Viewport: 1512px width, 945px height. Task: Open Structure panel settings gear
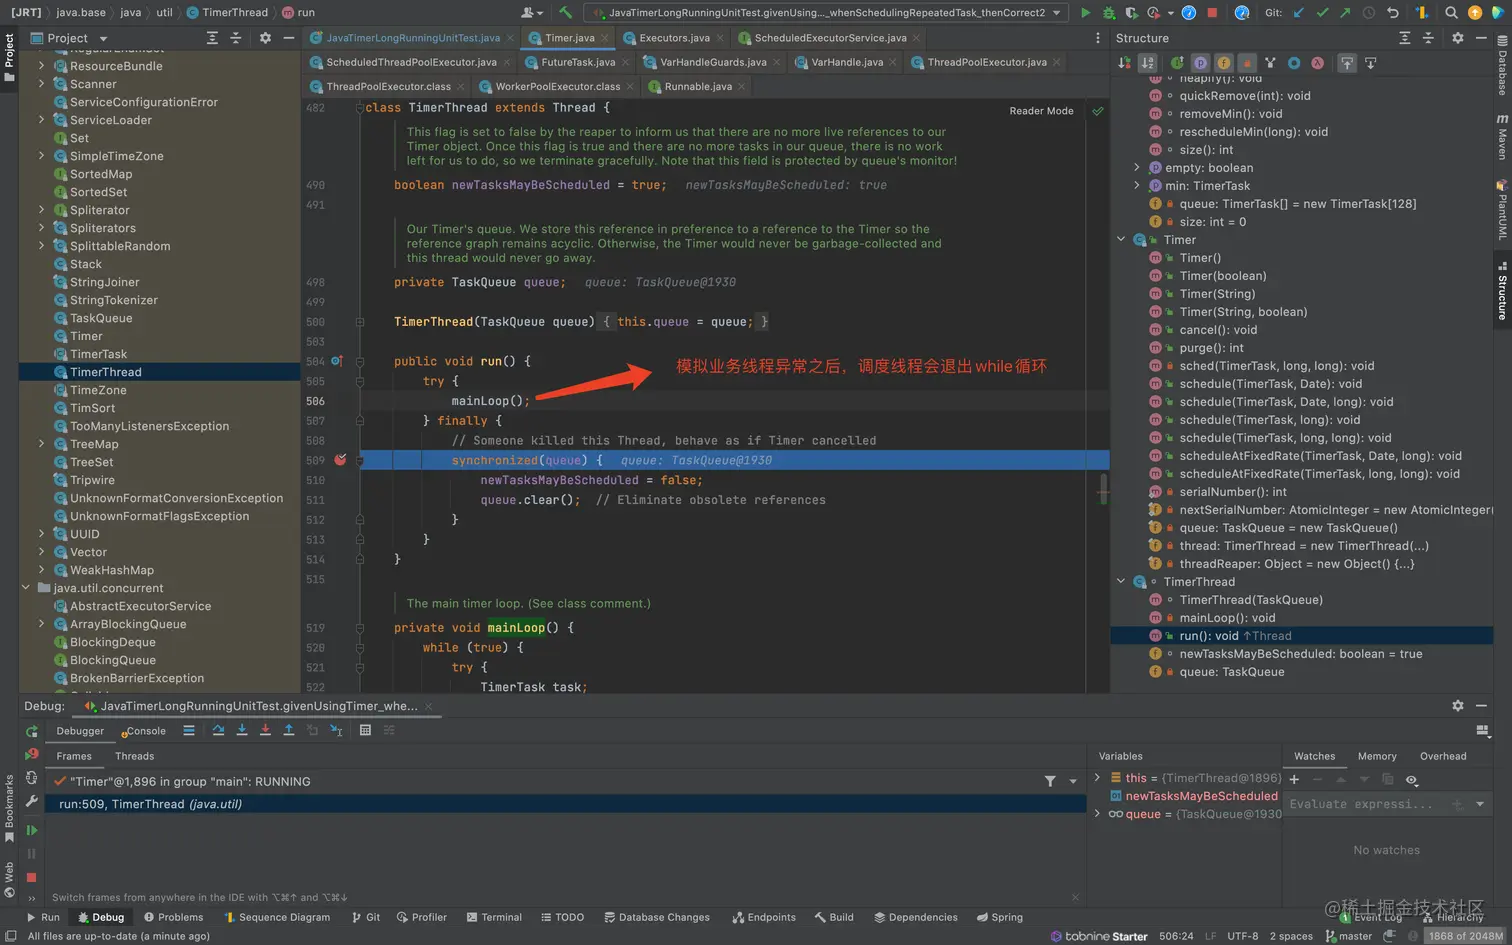pos(1458,38)
